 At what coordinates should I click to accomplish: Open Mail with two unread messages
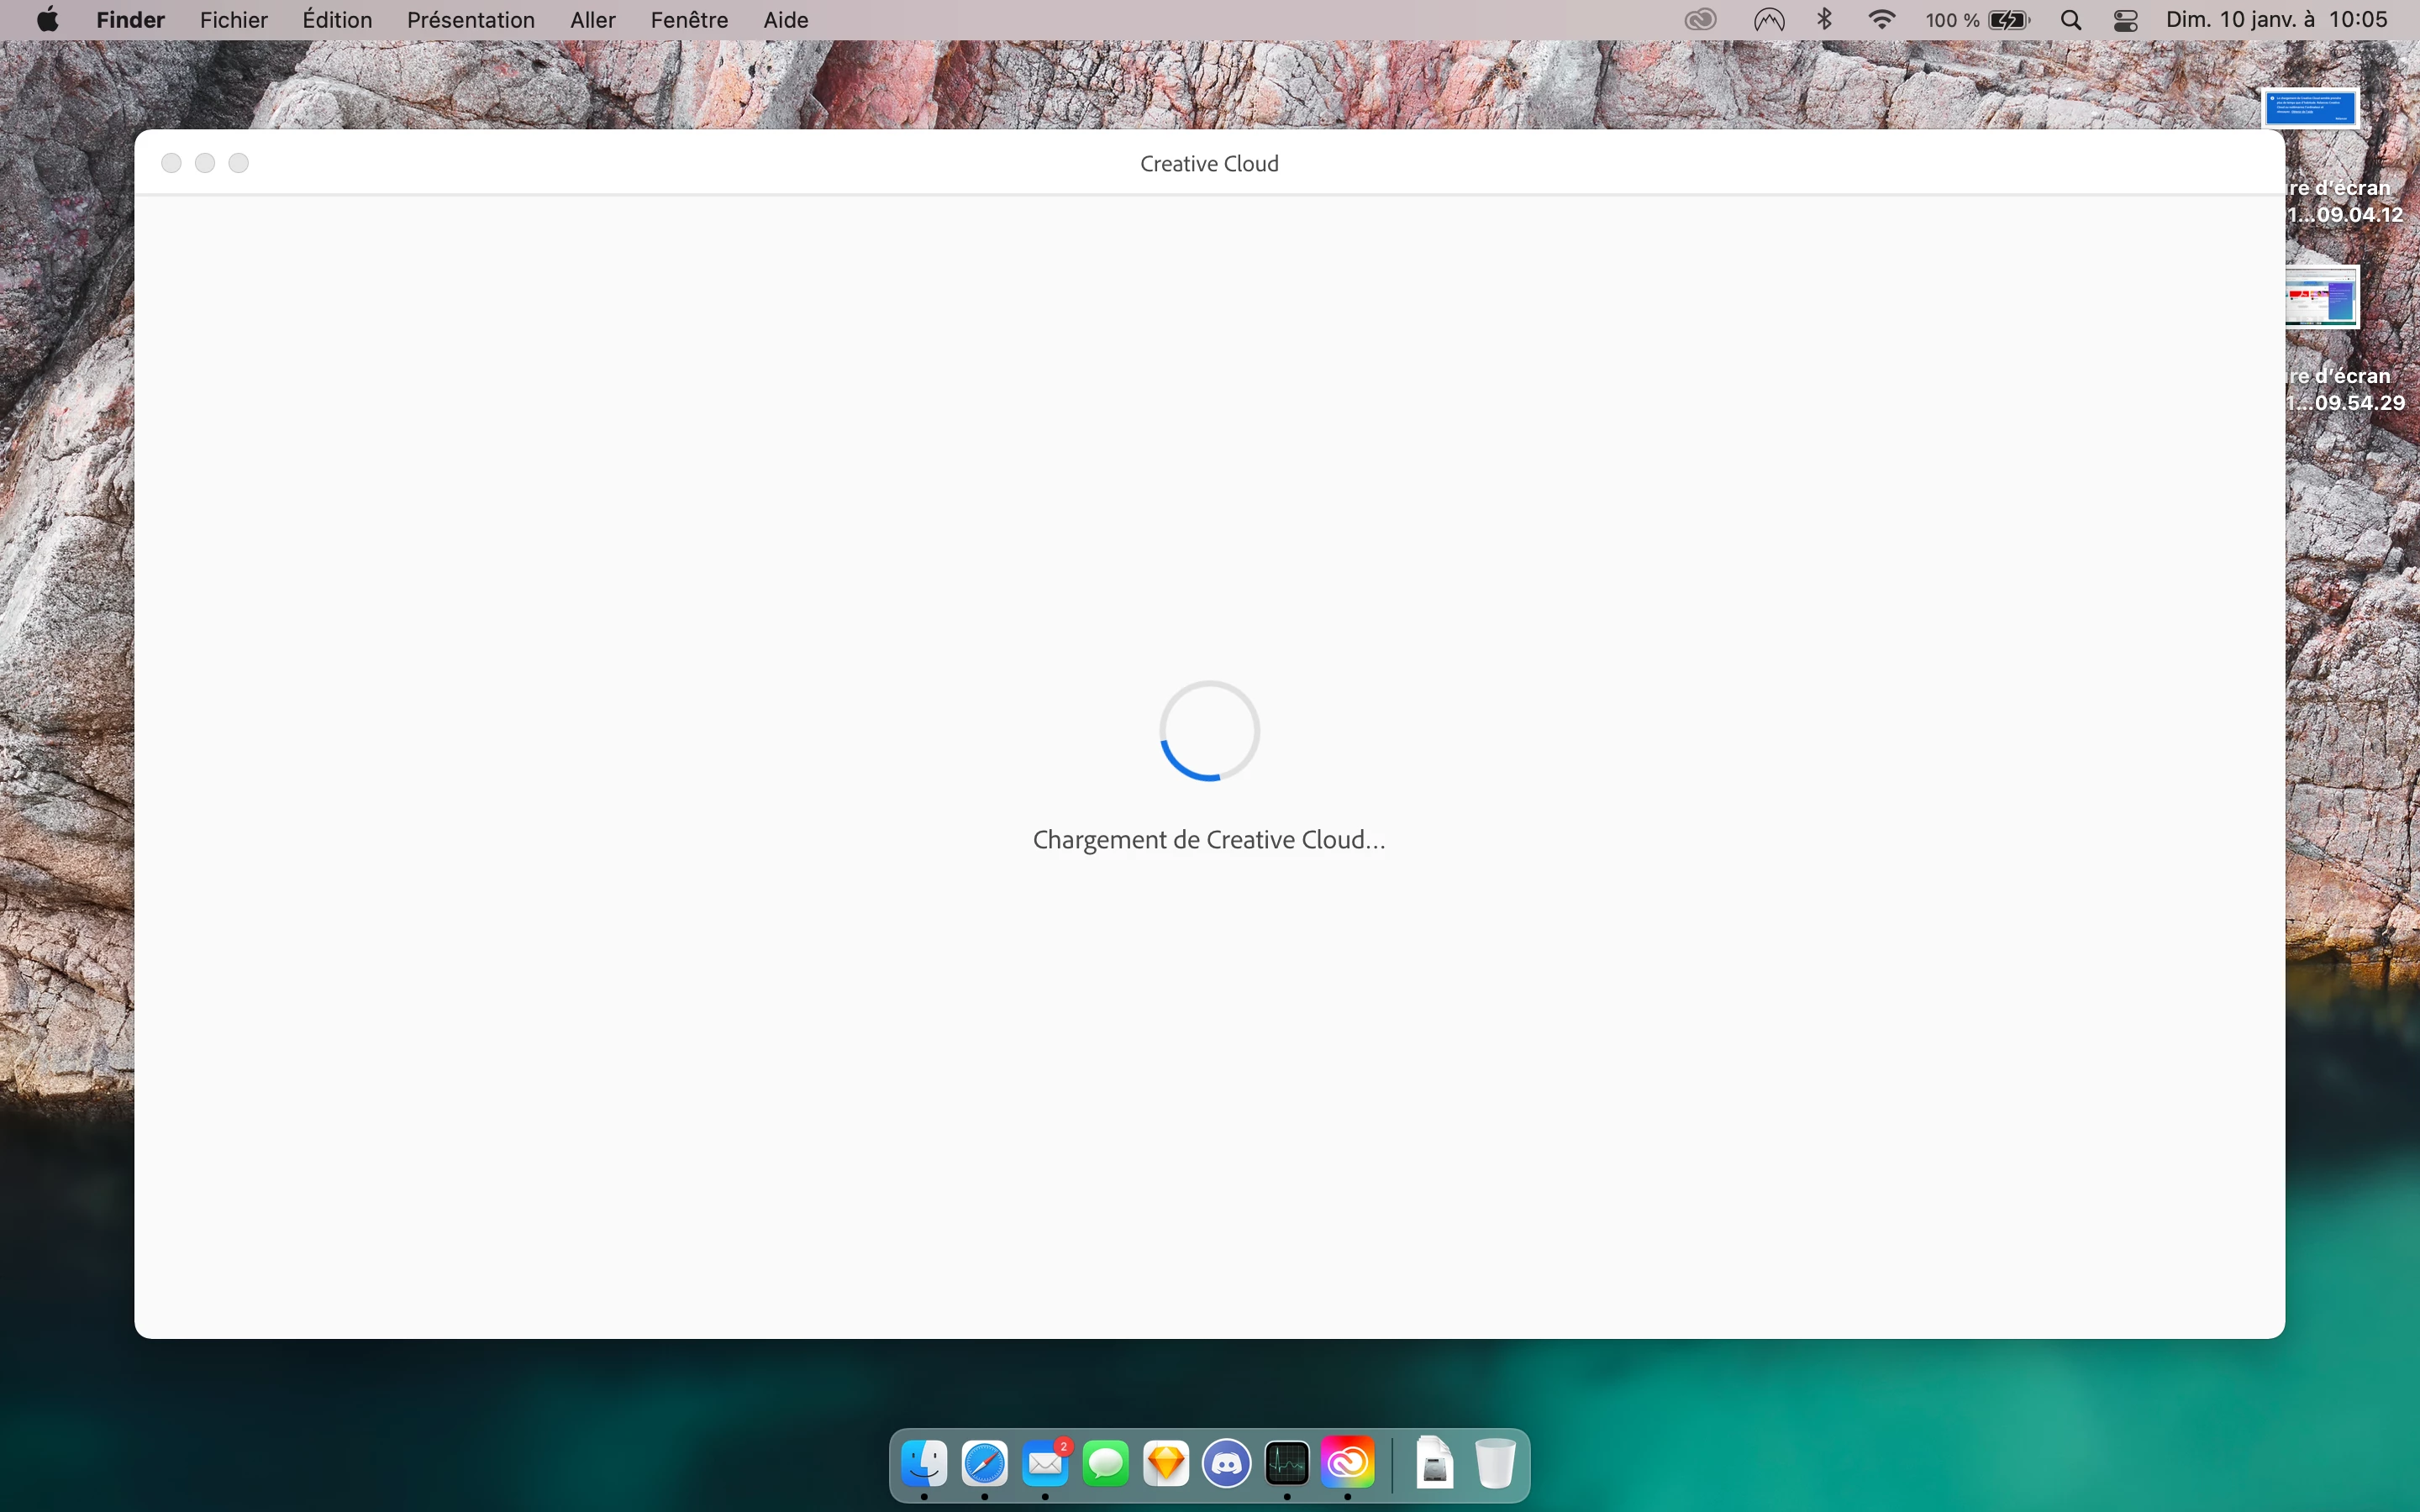tap(1045, 1464)
